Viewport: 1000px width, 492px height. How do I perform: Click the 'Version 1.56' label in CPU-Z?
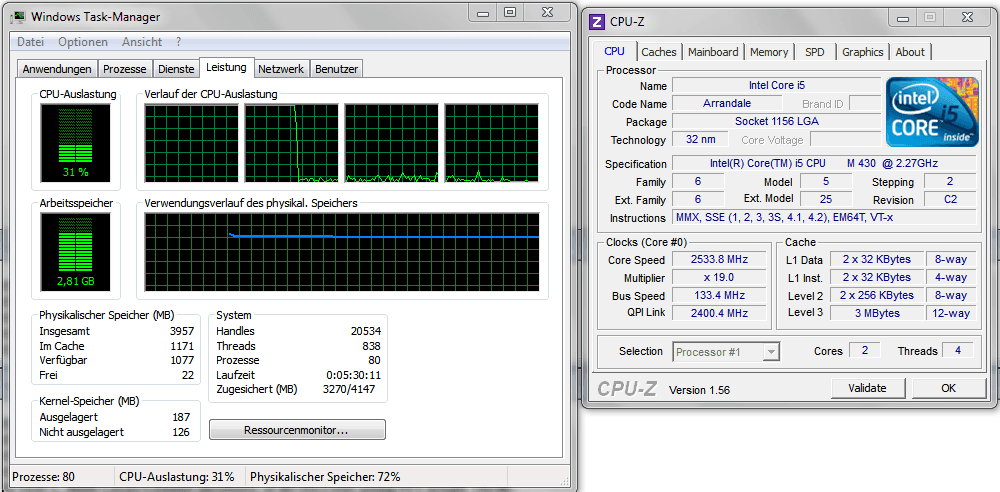point(699,390)
